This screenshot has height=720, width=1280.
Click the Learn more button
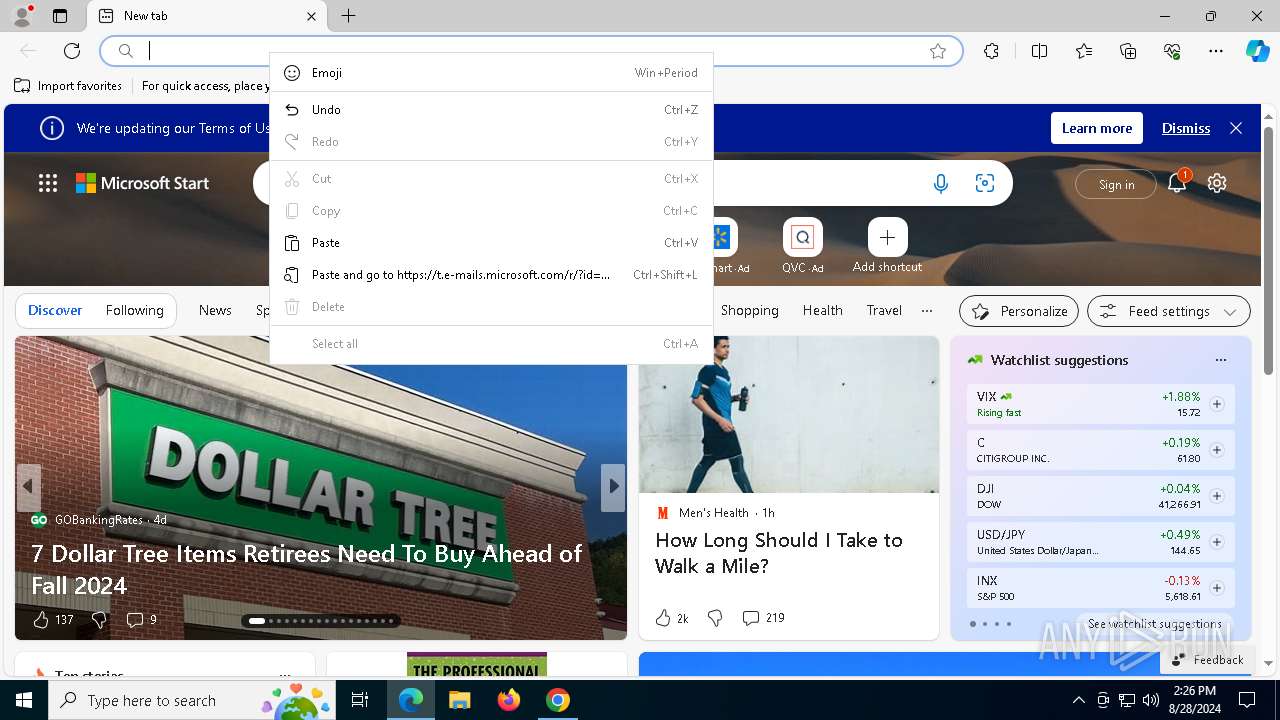click(1096, 128)
